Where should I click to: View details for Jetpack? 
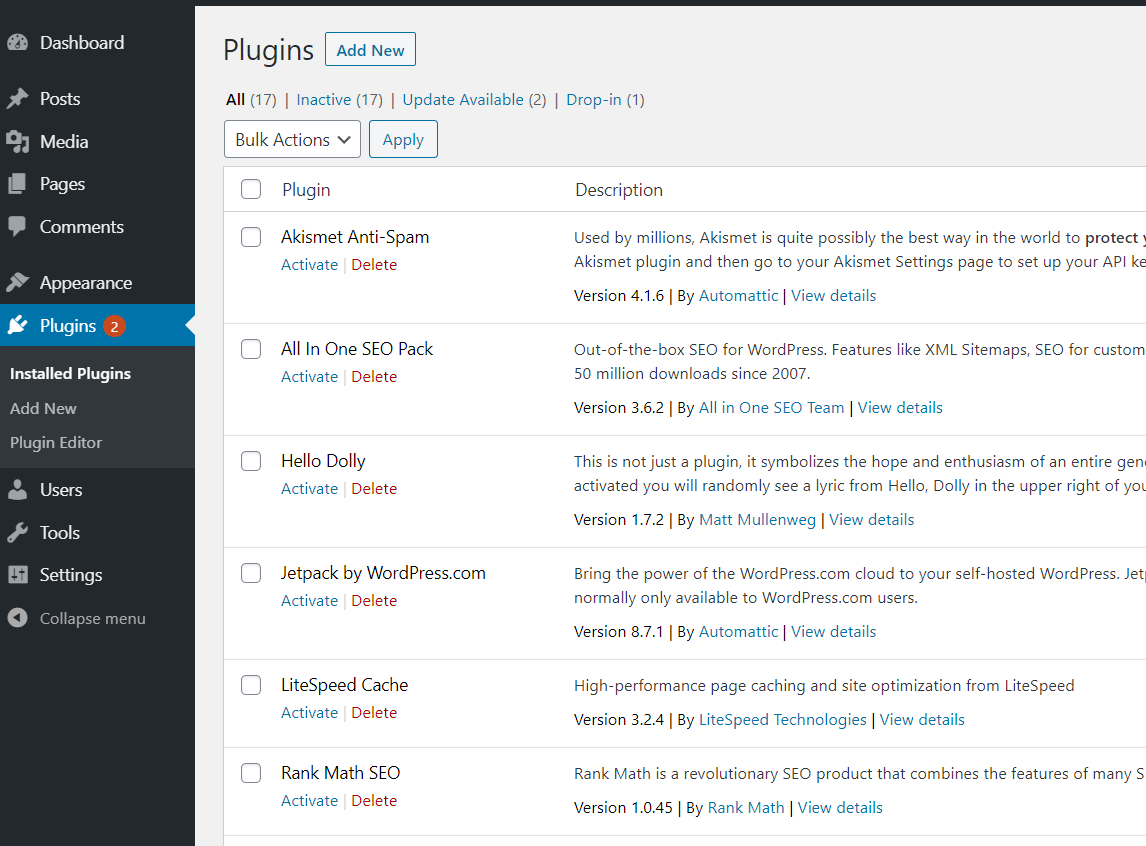tap(833, 631)
